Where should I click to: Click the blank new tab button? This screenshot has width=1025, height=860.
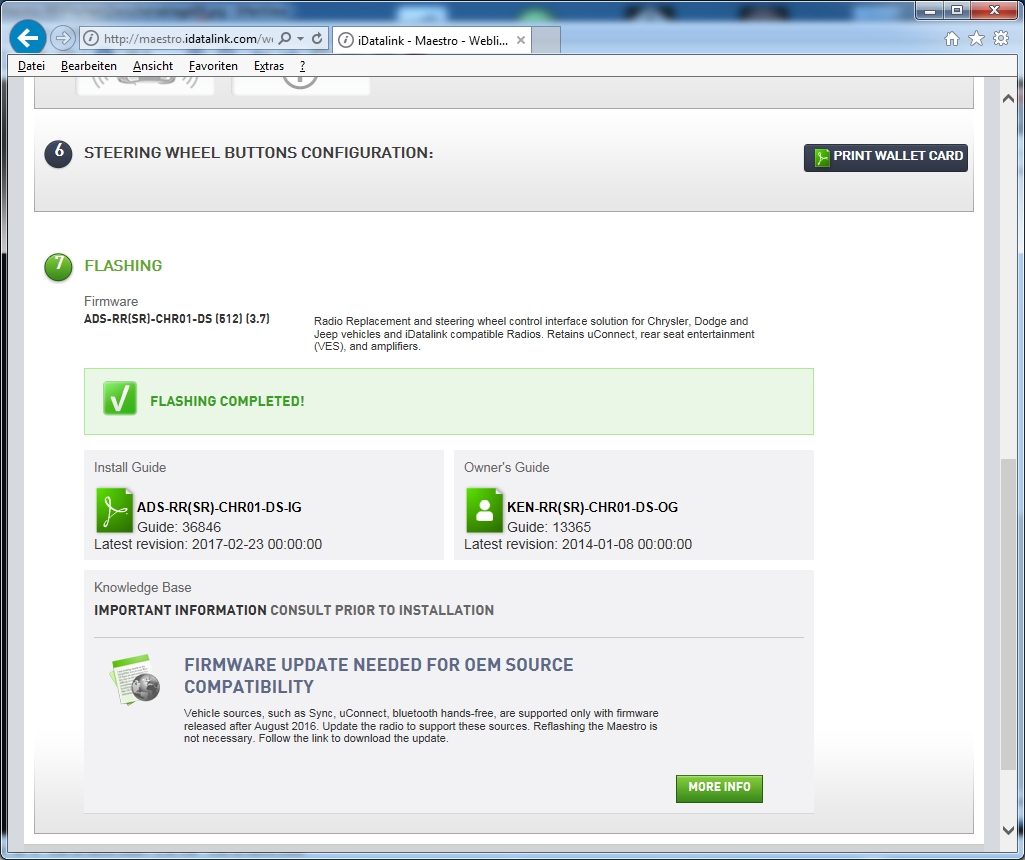point(546,41)
